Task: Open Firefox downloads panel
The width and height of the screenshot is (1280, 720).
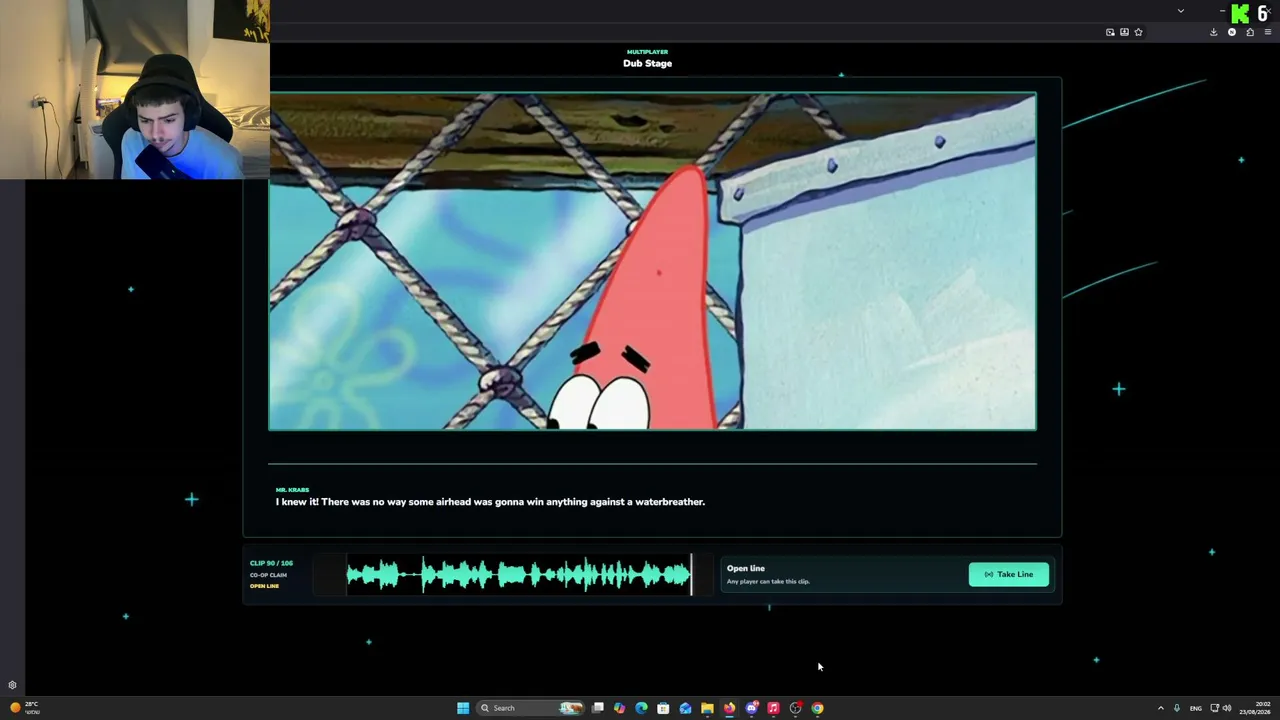Action: [x=1214, y=32]
